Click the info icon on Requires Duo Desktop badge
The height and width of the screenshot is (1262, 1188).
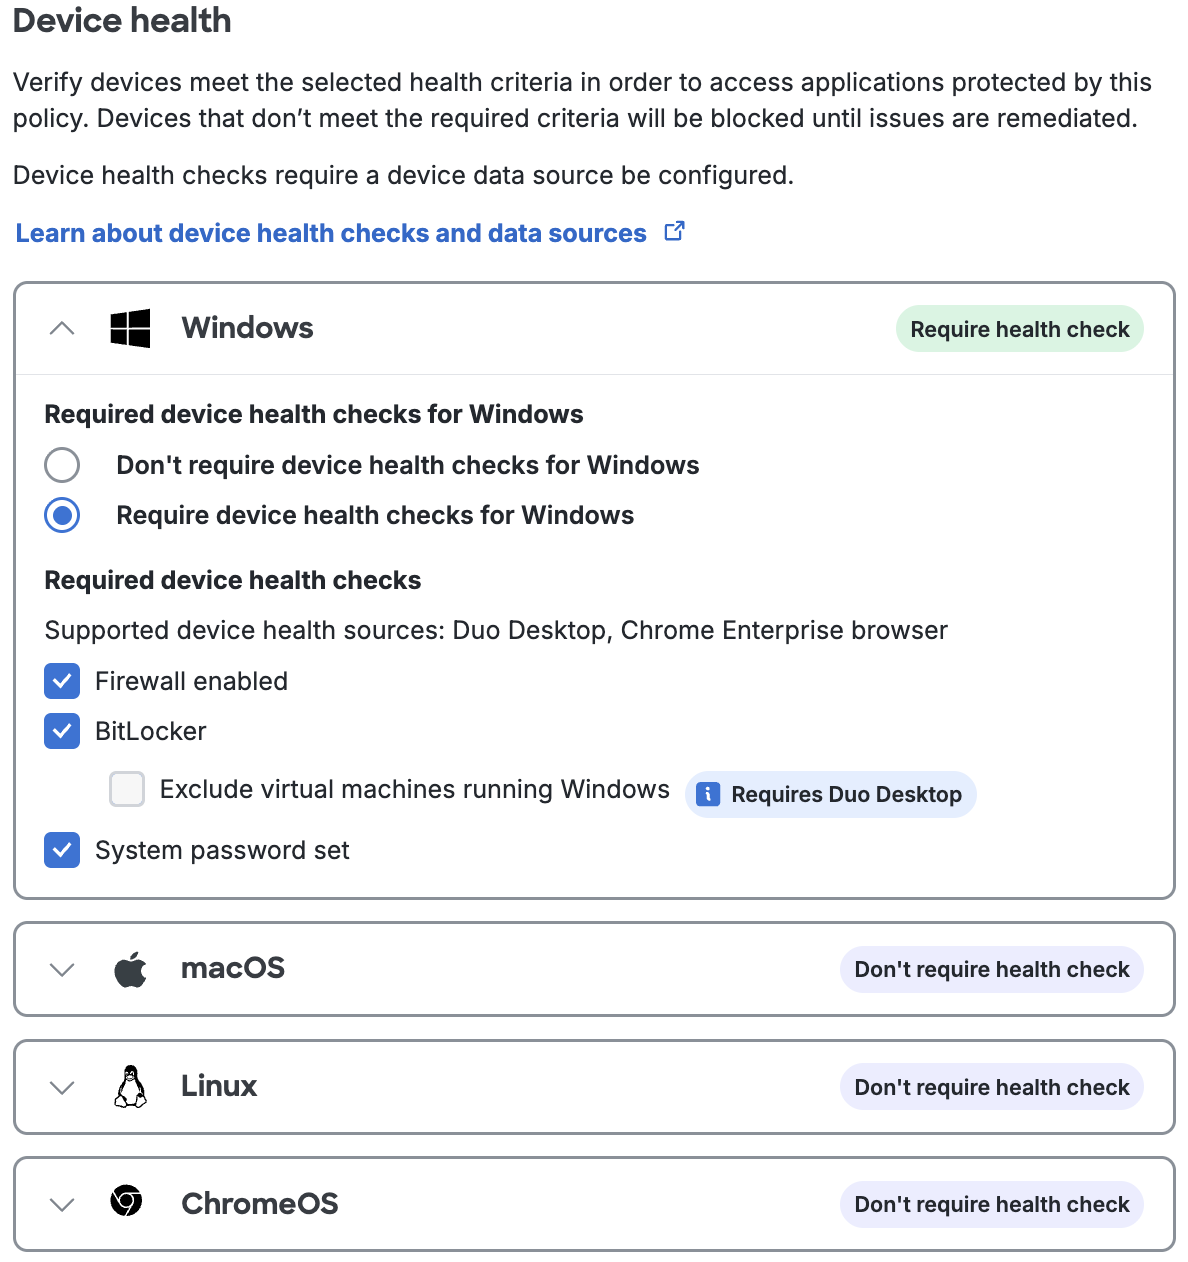[x=708, y=794]
